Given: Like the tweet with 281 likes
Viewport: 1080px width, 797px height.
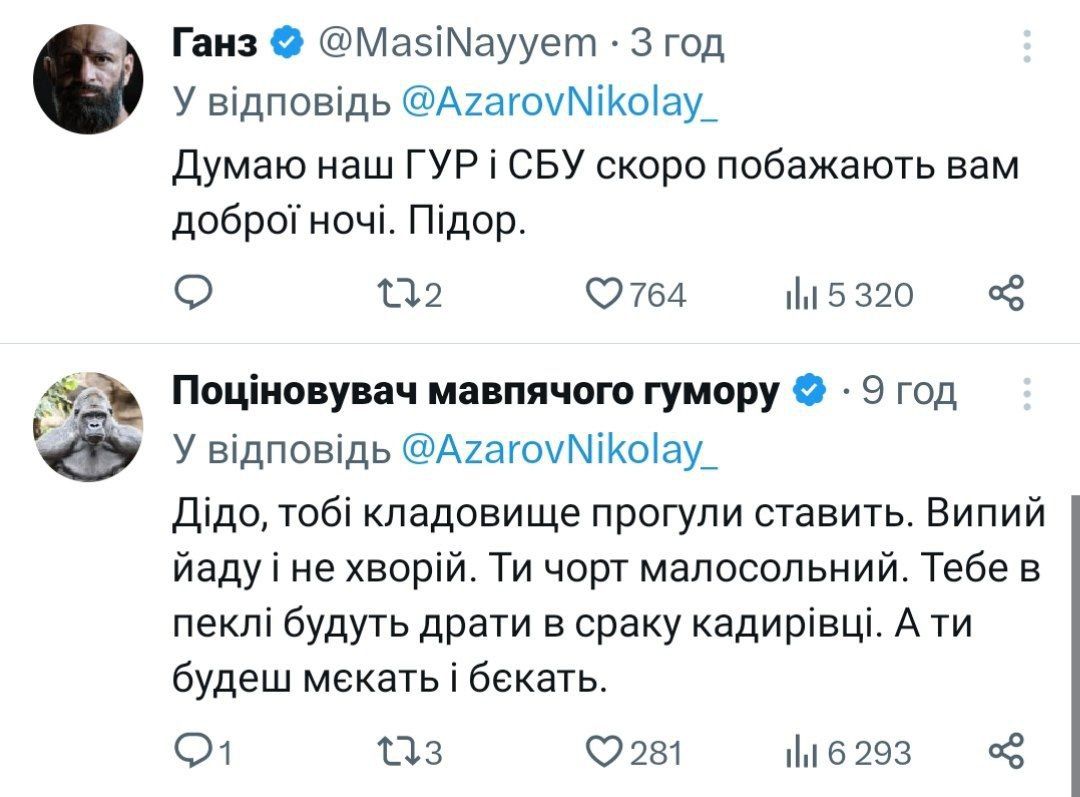Looking at the screenshot, I should click(x=607, y=751).
